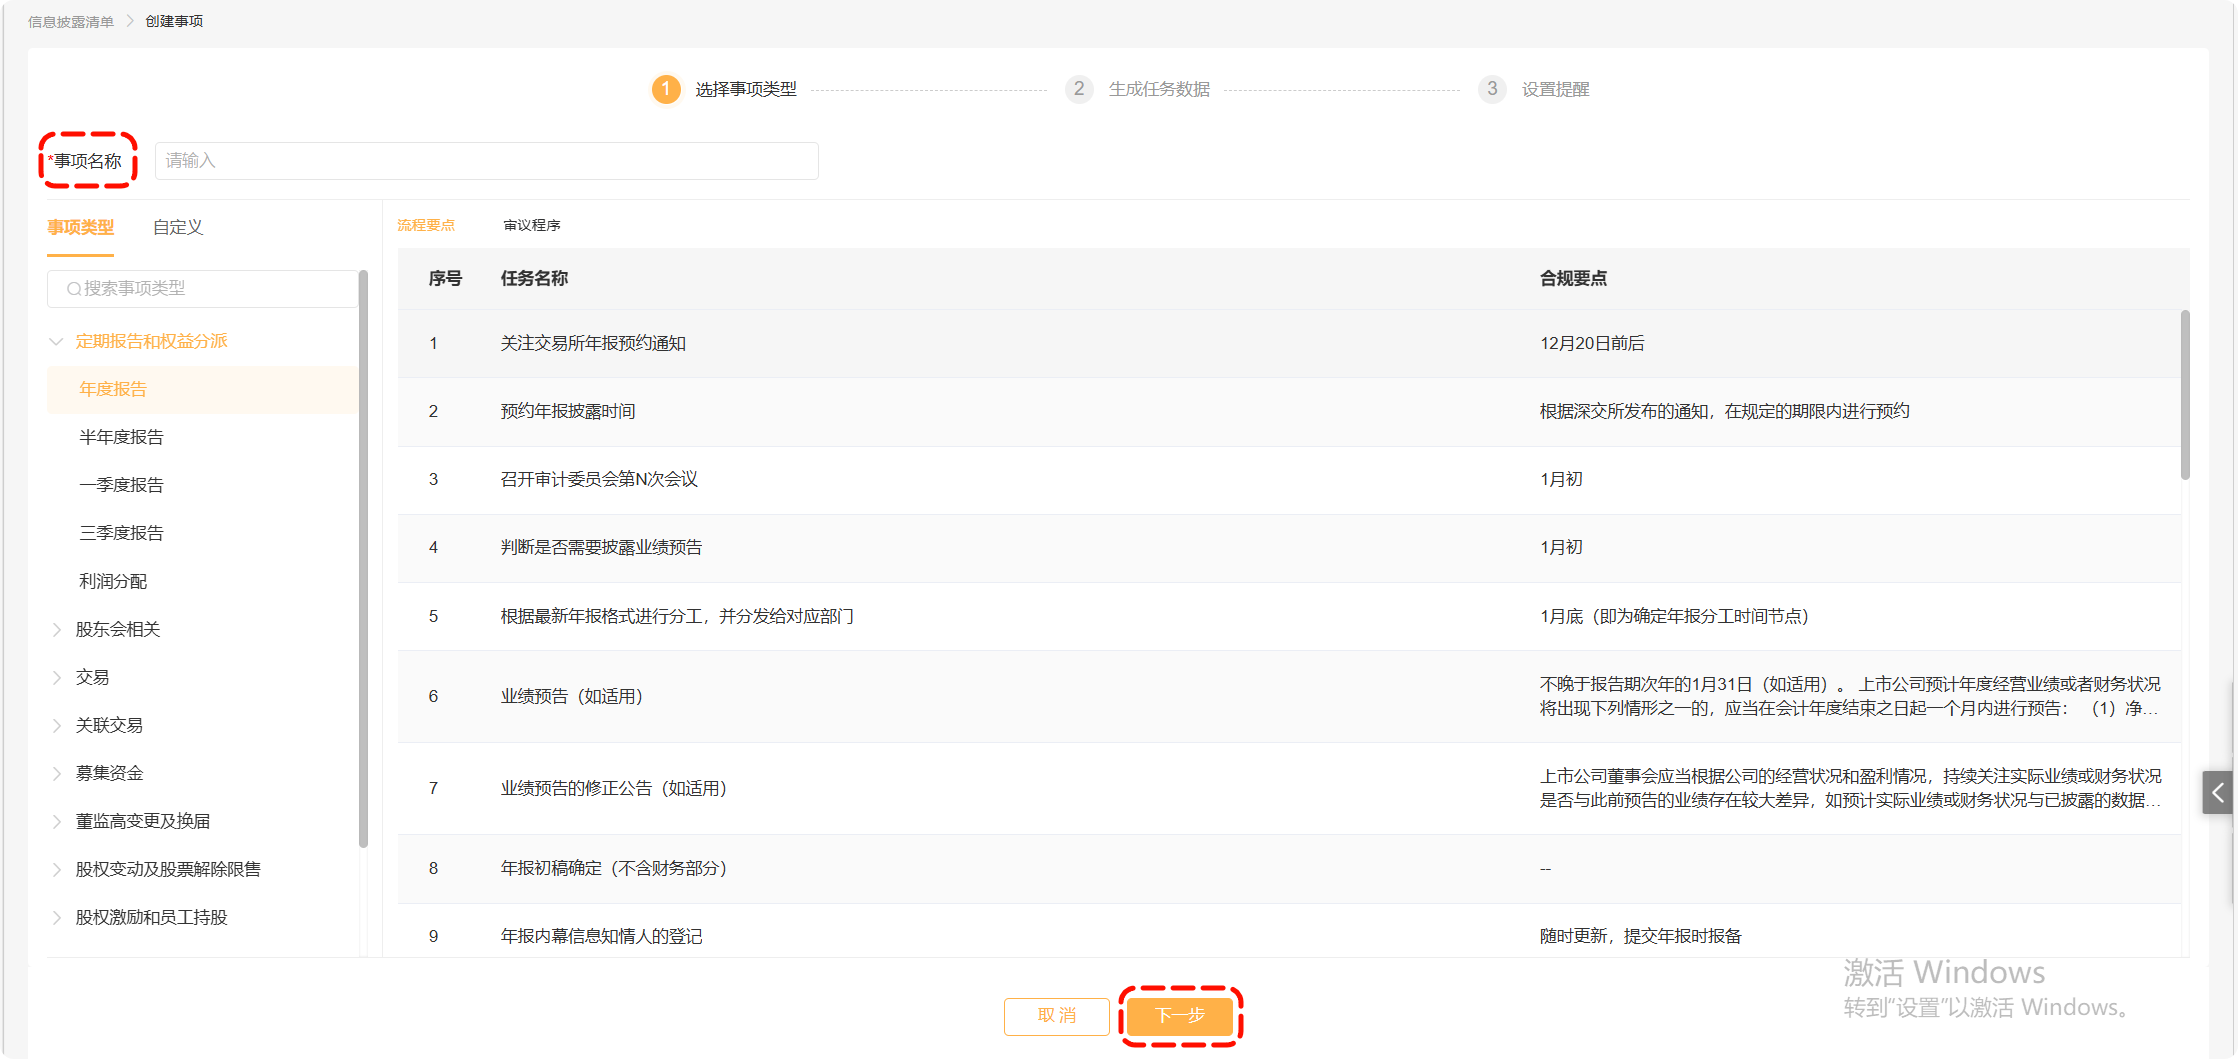Click the 选择事项类型 step label

coord(746,90)
